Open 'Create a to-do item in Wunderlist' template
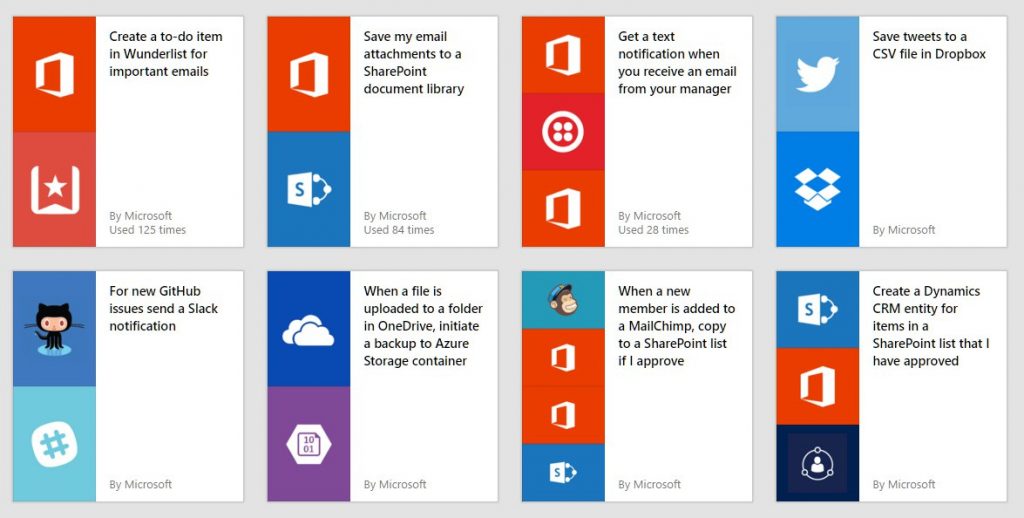Screen dimensions: 1024x518 [x=166, y=54]
